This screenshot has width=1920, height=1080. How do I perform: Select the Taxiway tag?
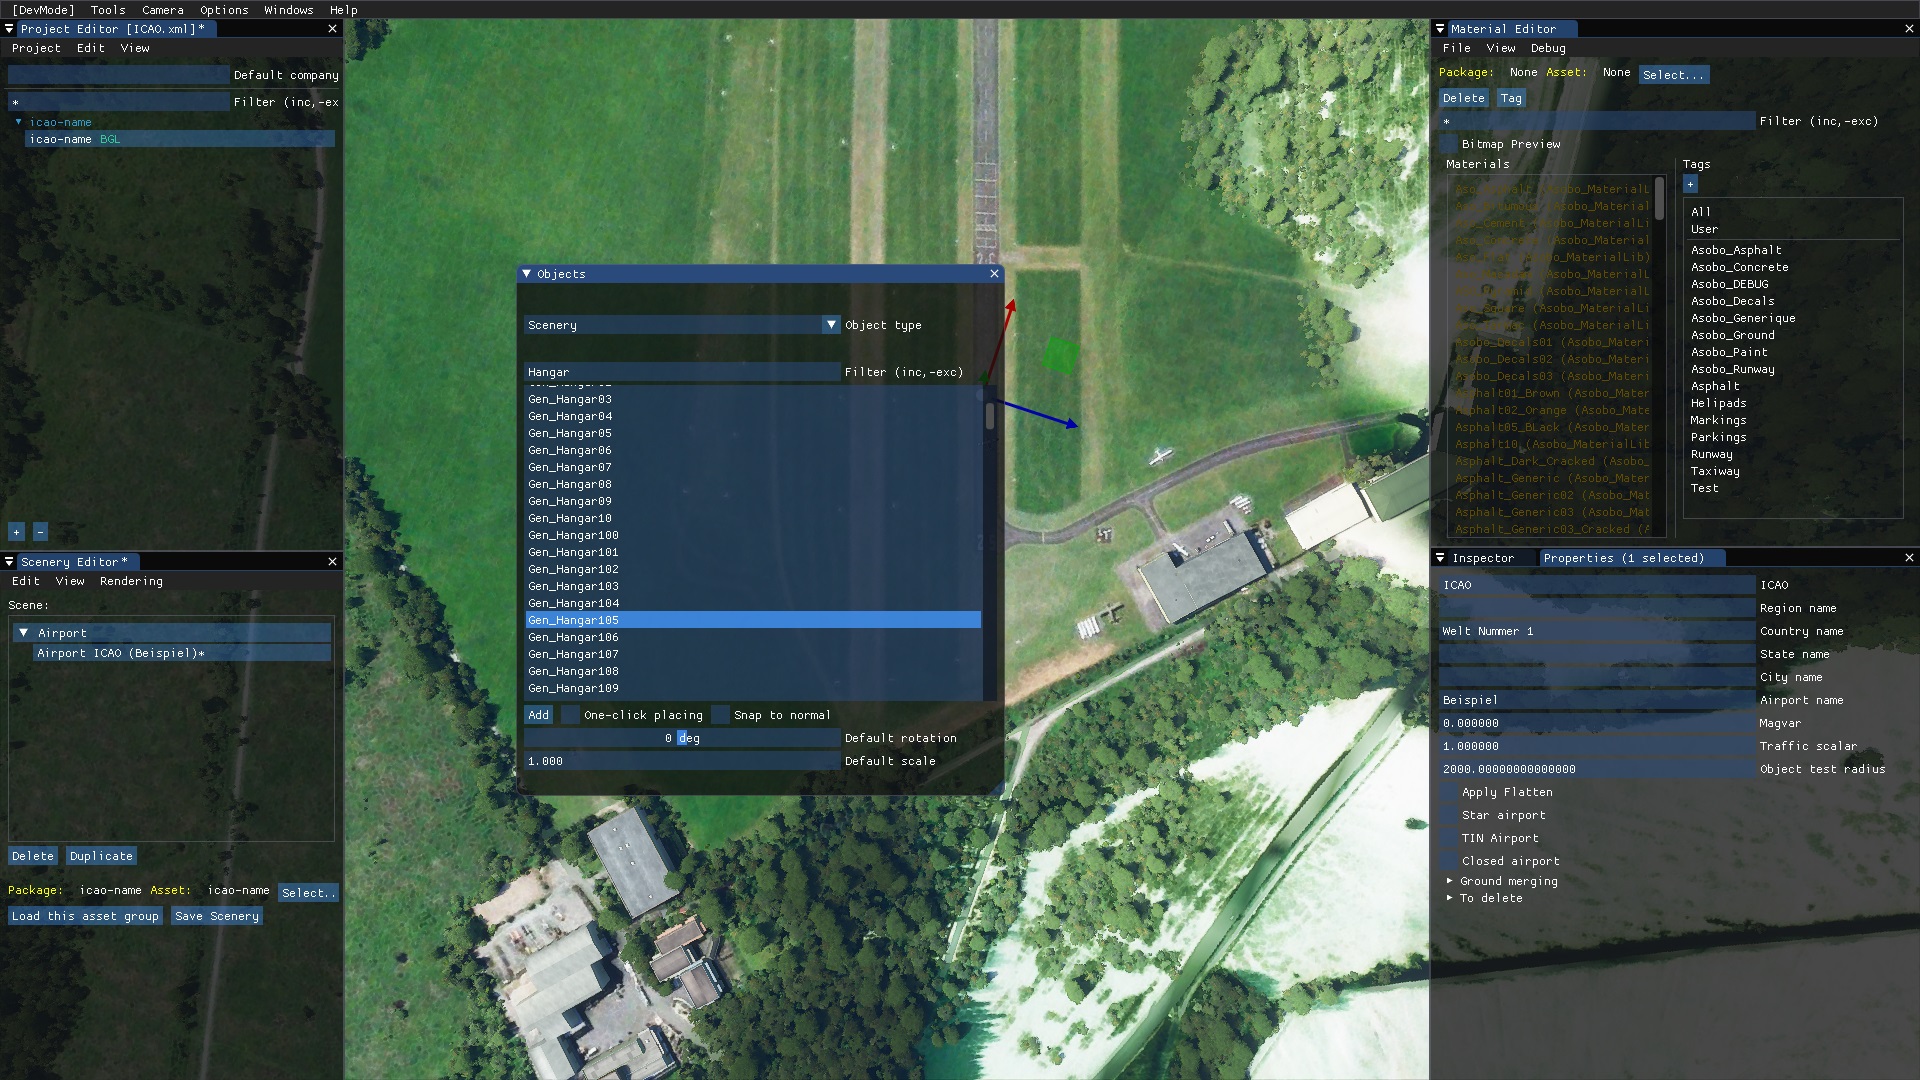(x=1715, y=471)
